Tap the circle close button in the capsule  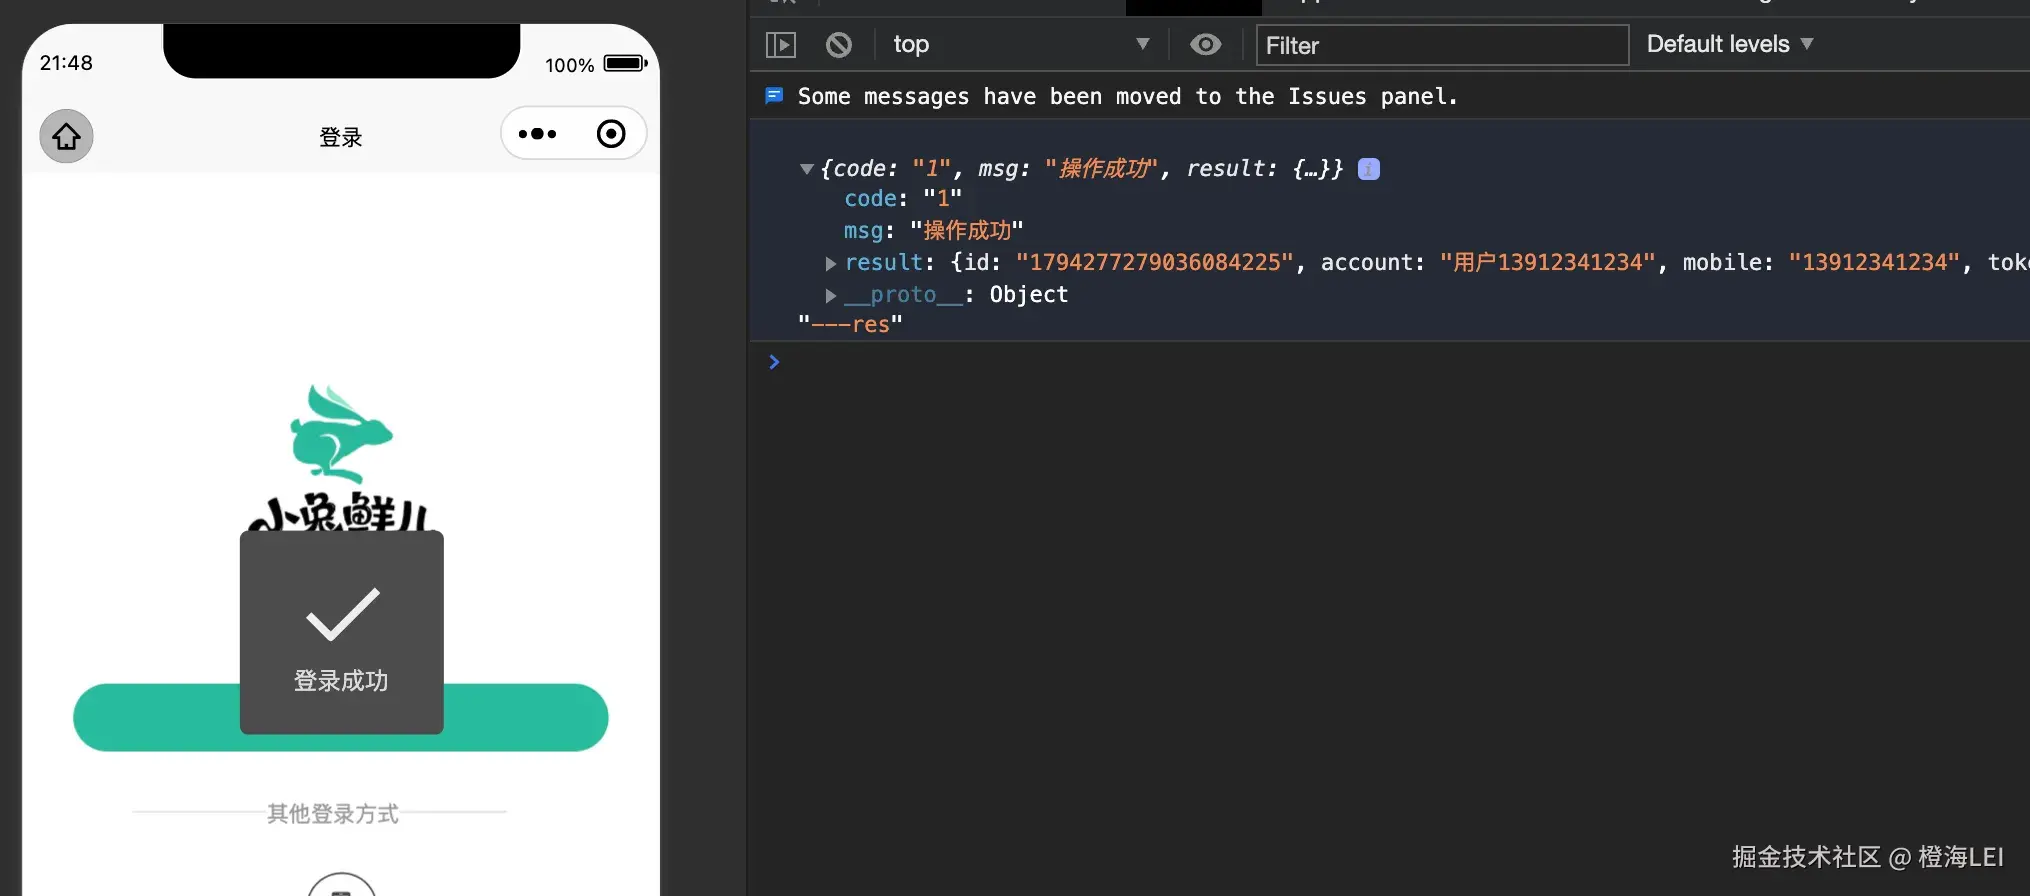(611, 133)
